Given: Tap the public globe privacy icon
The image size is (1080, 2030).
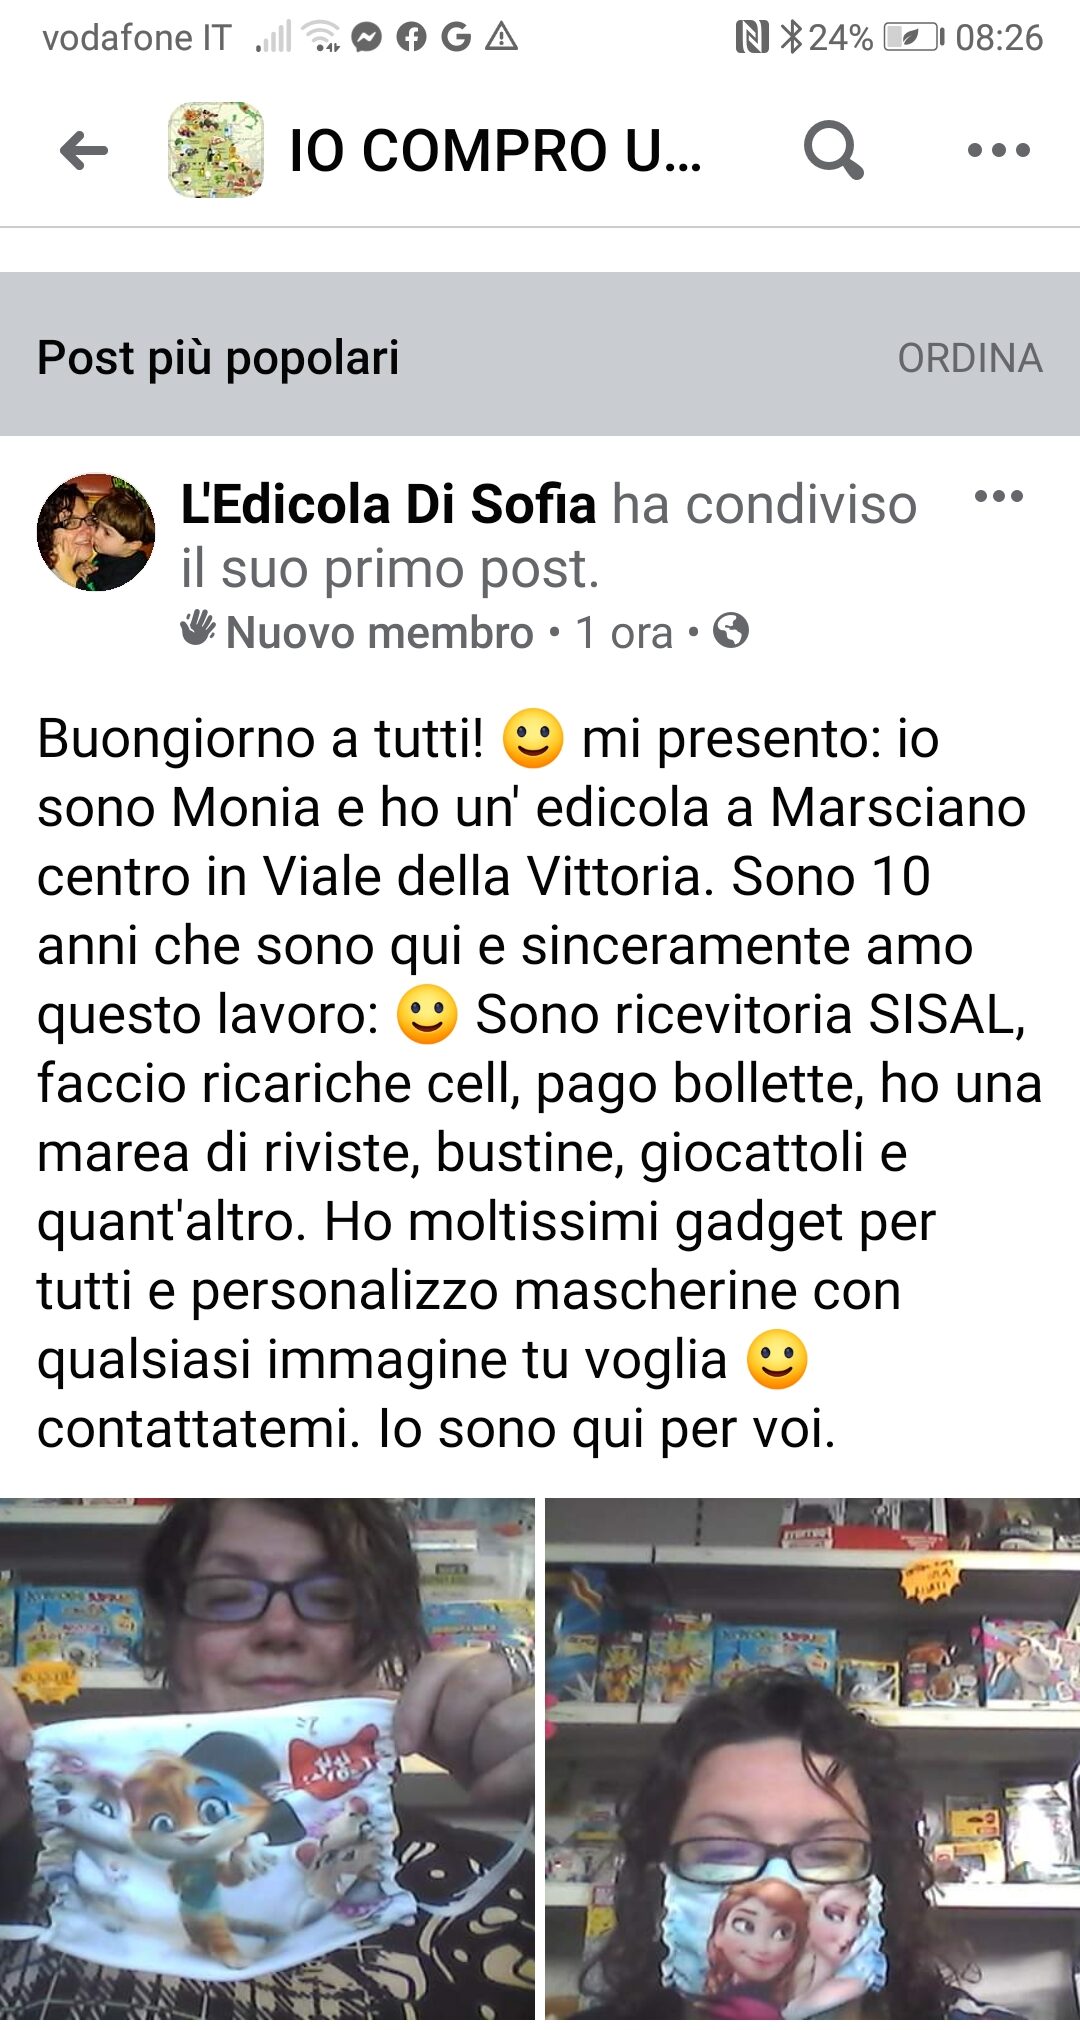Looking at the screenshot, I should point(731,631).
